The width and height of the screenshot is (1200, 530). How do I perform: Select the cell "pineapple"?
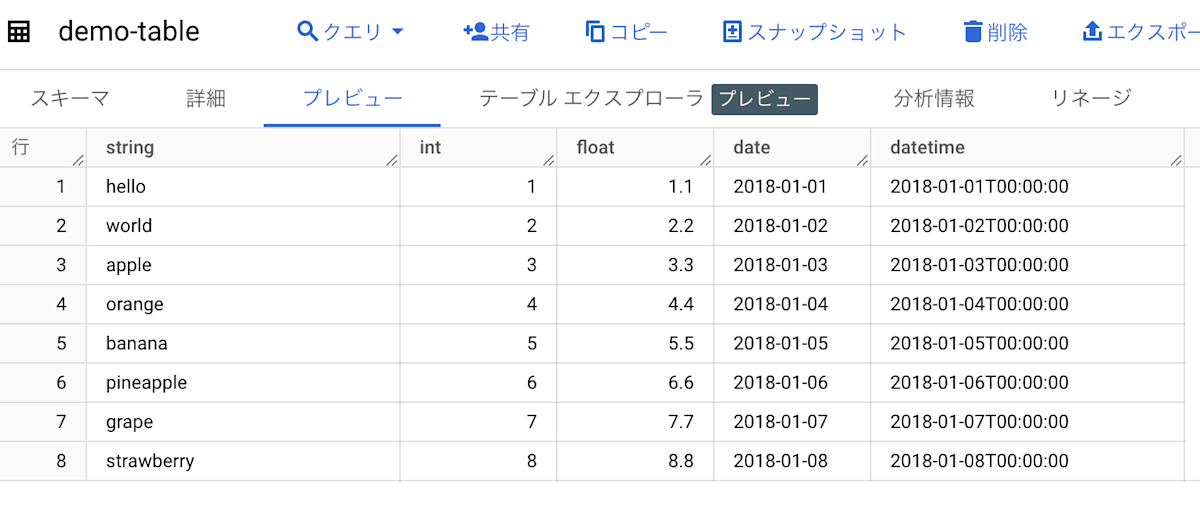243,383
